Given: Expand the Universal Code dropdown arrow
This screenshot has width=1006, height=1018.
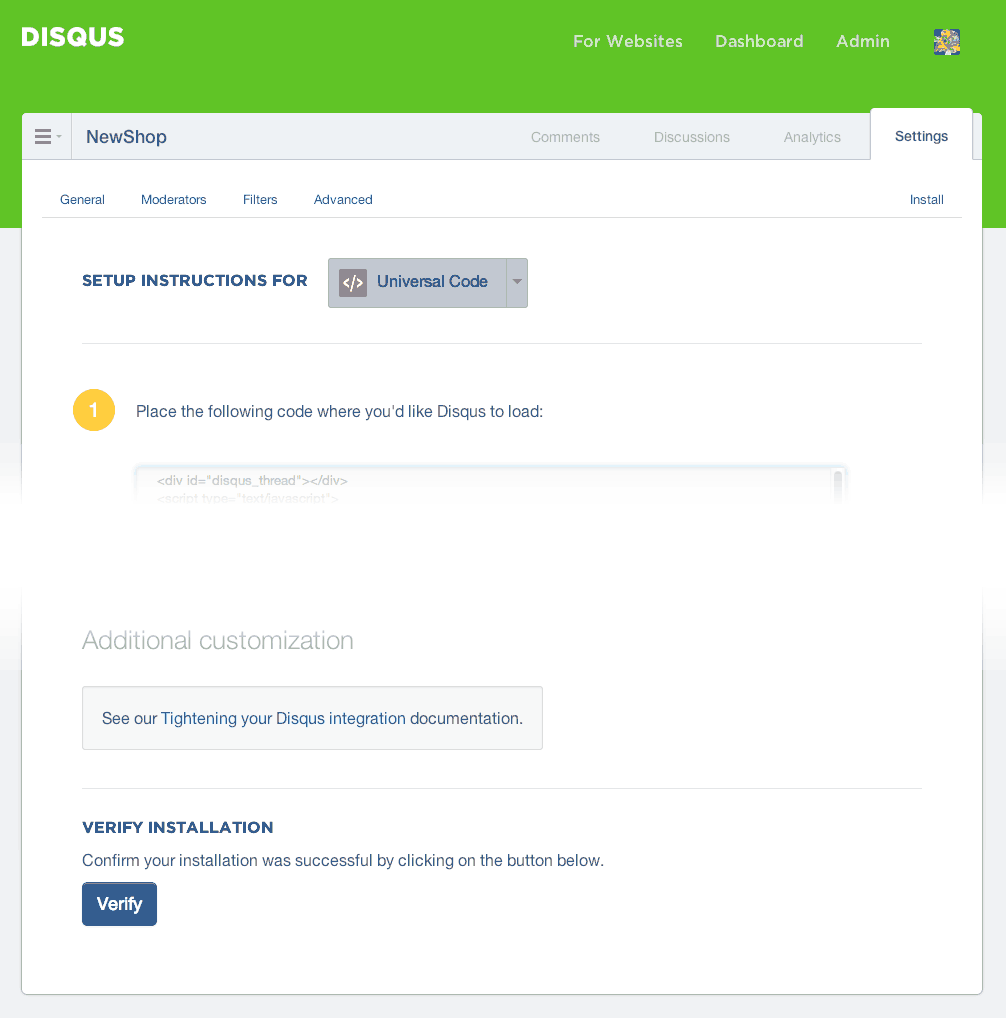Looking at the screenshot, I should pyautogui.click(x=517, y=282).
